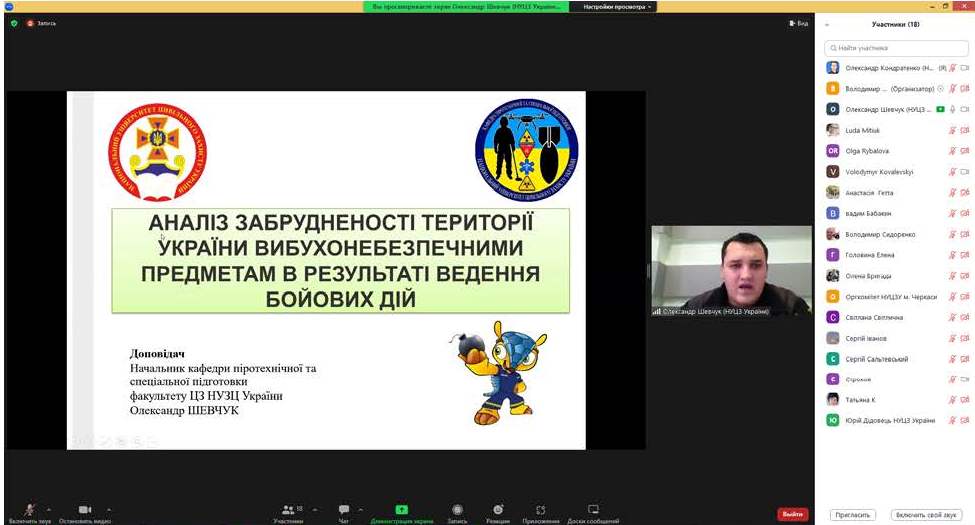
Task: Click the Пригласить invite button
Action: click(x=853, y=515)
